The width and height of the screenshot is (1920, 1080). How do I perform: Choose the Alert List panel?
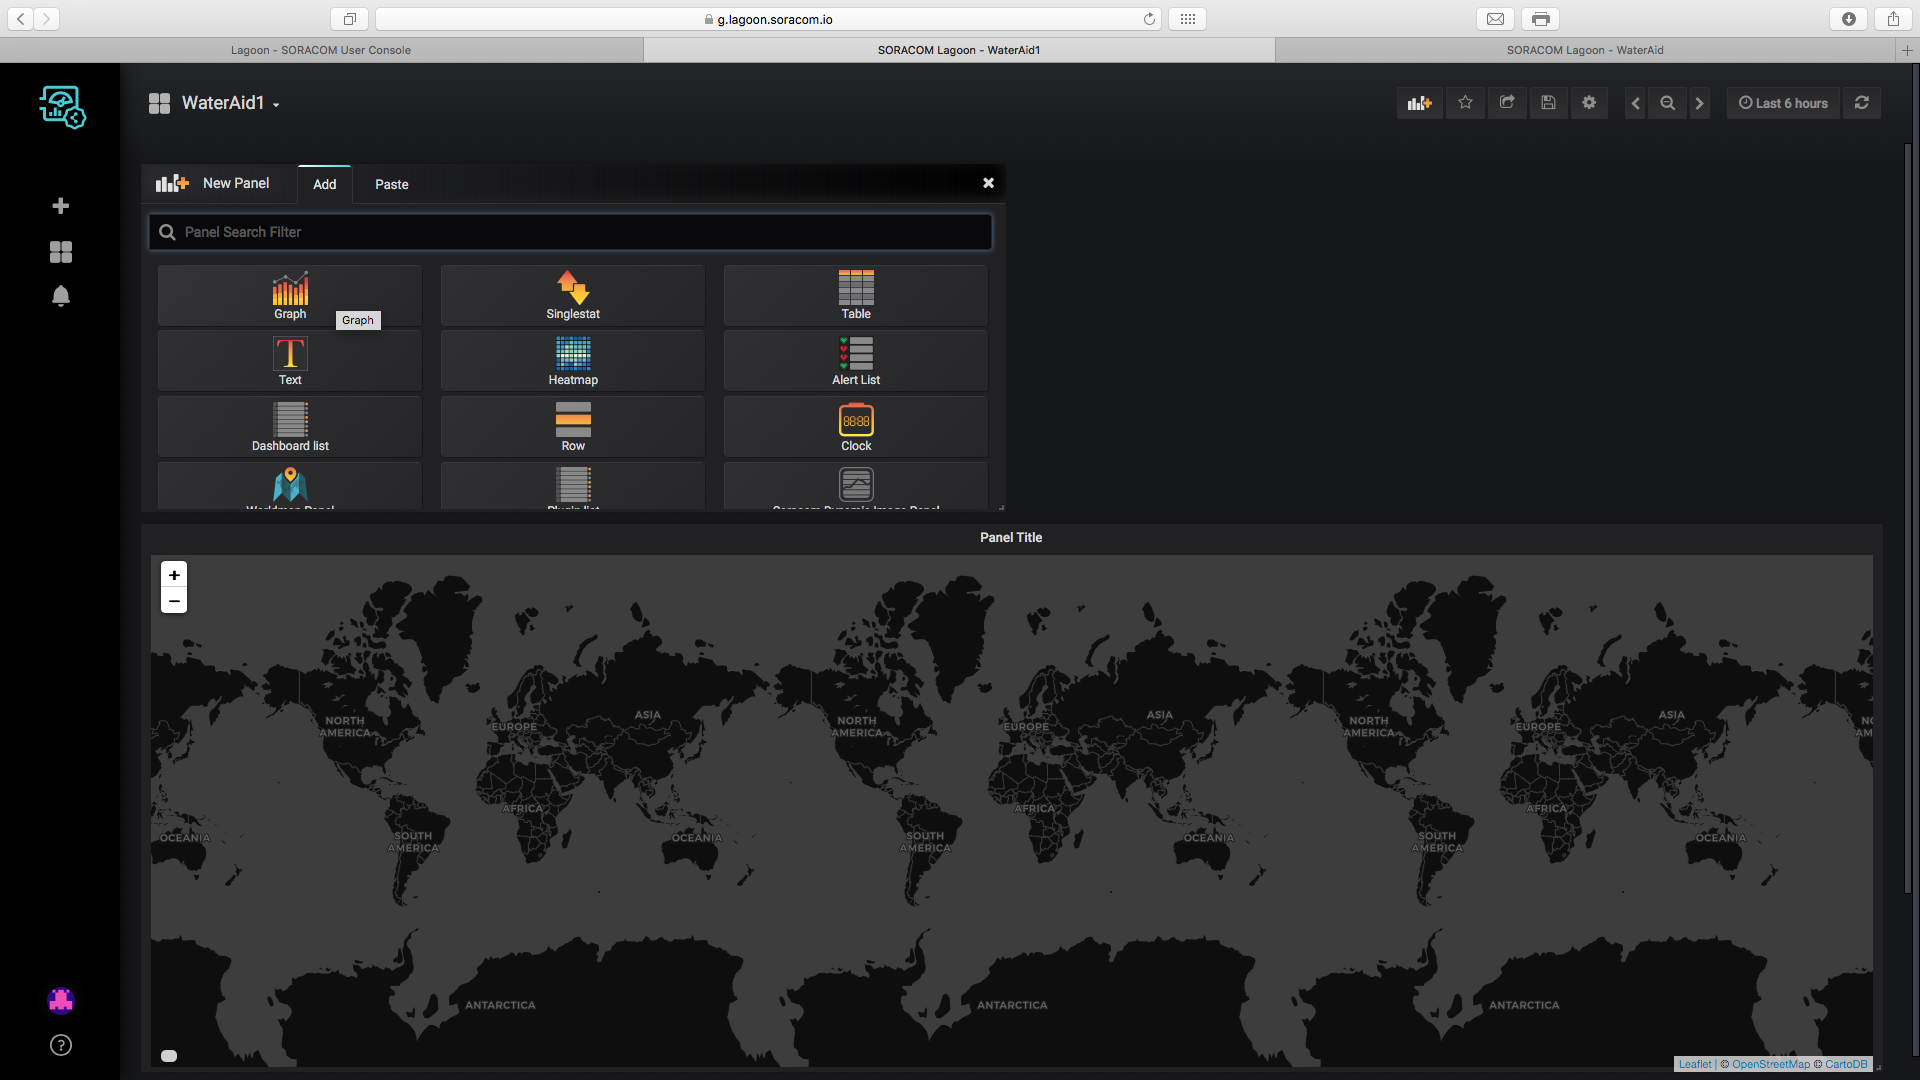pos(856,361)
